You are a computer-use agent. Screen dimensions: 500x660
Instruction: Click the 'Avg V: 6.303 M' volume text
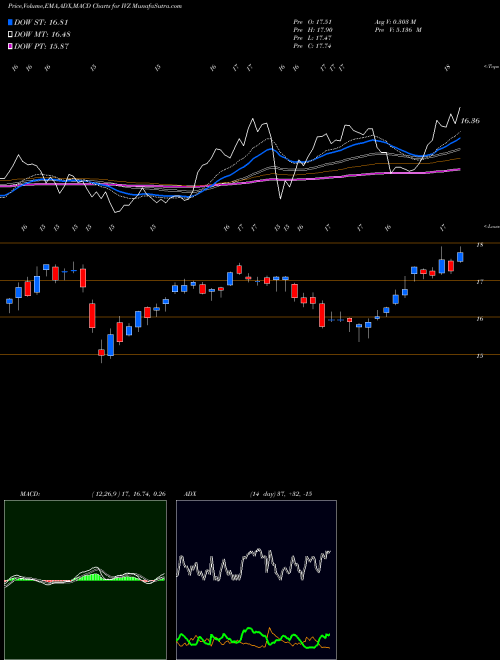tap(395, 22)
